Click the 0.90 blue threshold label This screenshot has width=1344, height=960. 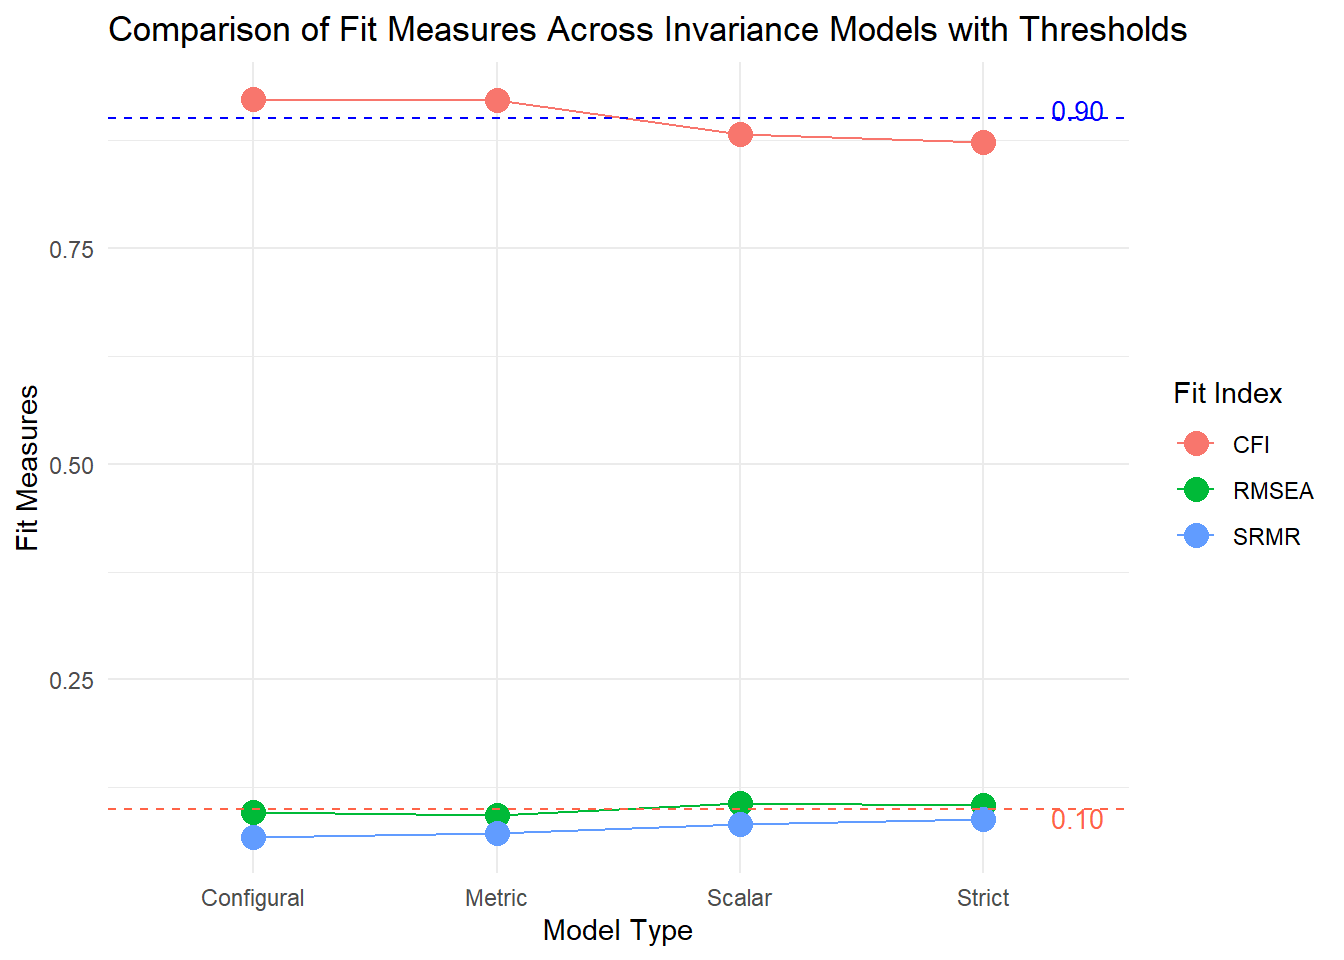tap(1077, 111)
